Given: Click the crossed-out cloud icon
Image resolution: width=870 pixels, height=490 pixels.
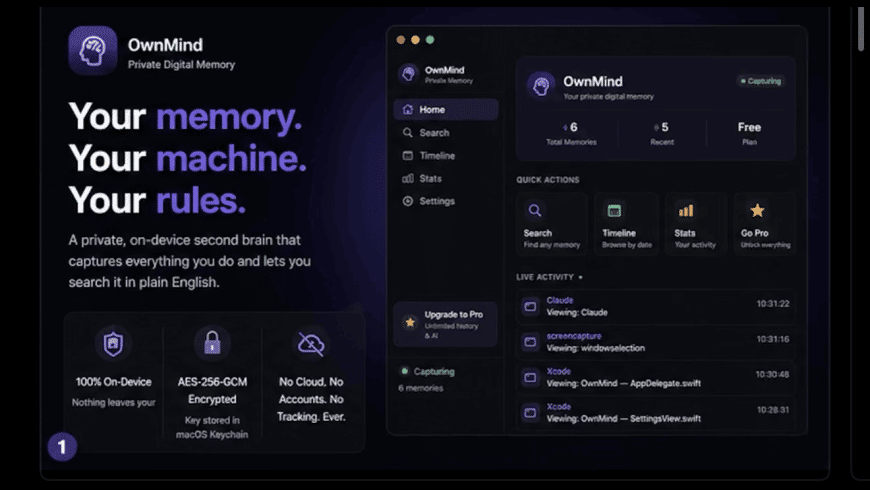Looking at the screenshot, I should pos(311,344).
